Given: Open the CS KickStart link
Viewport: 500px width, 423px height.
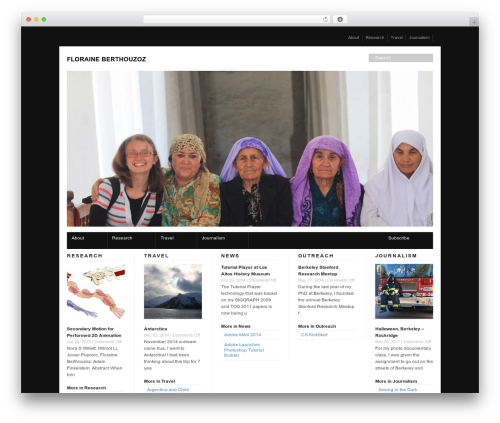Looking at the screenshot, I should [x=314, y=335].
